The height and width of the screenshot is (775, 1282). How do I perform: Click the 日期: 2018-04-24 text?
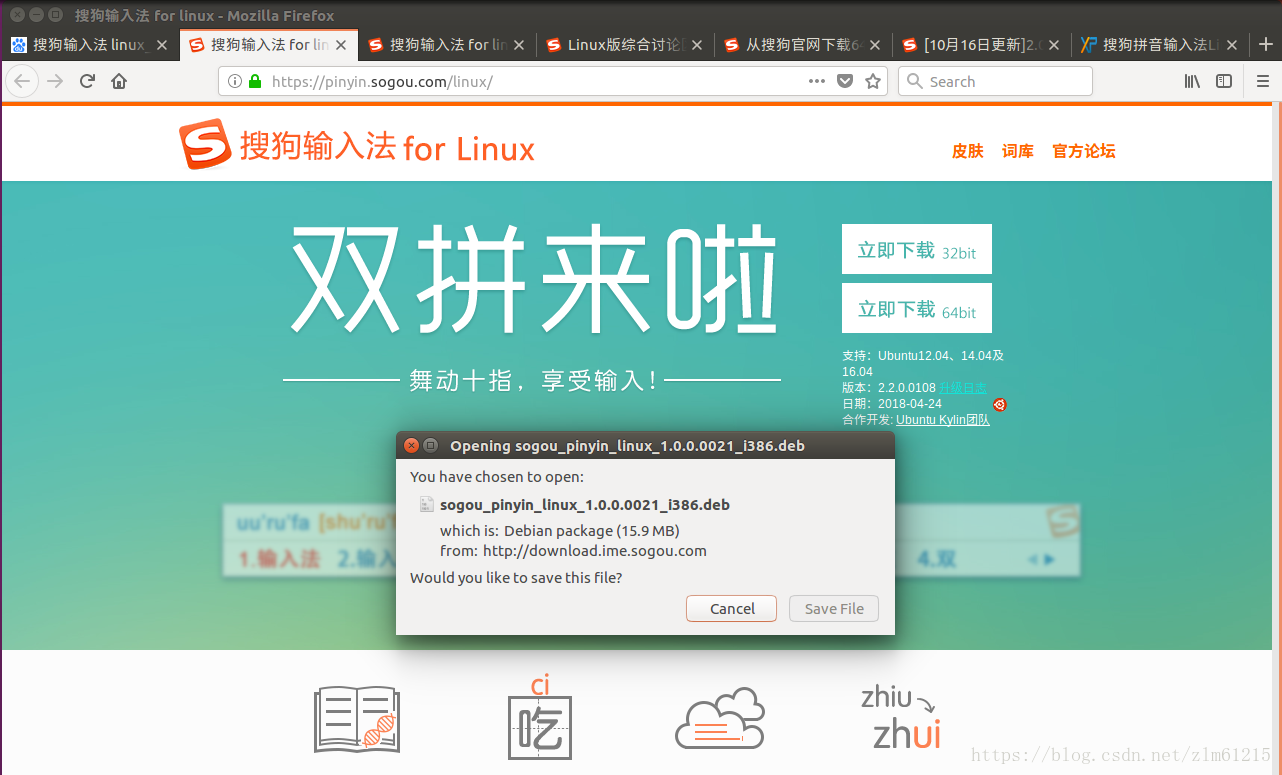point(892,404)
